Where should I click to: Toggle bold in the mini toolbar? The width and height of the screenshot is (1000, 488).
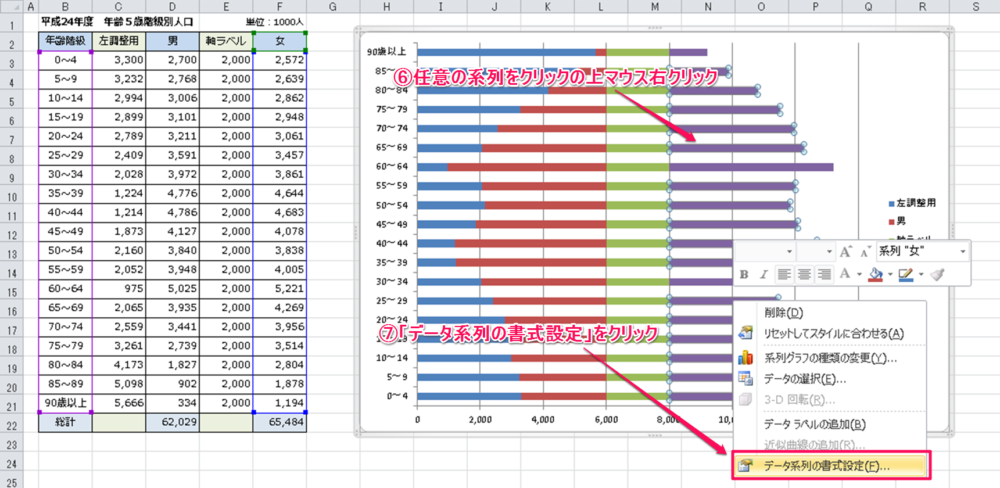click(x=744, y=274)
